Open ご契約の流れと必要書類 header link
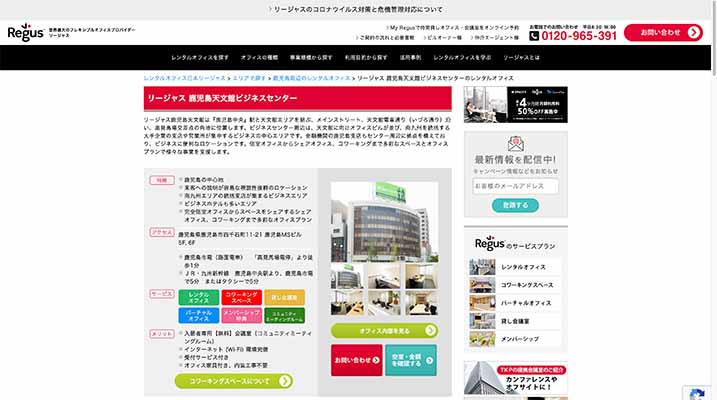Viewport: 717px width, 400px height. coord(385,37)
